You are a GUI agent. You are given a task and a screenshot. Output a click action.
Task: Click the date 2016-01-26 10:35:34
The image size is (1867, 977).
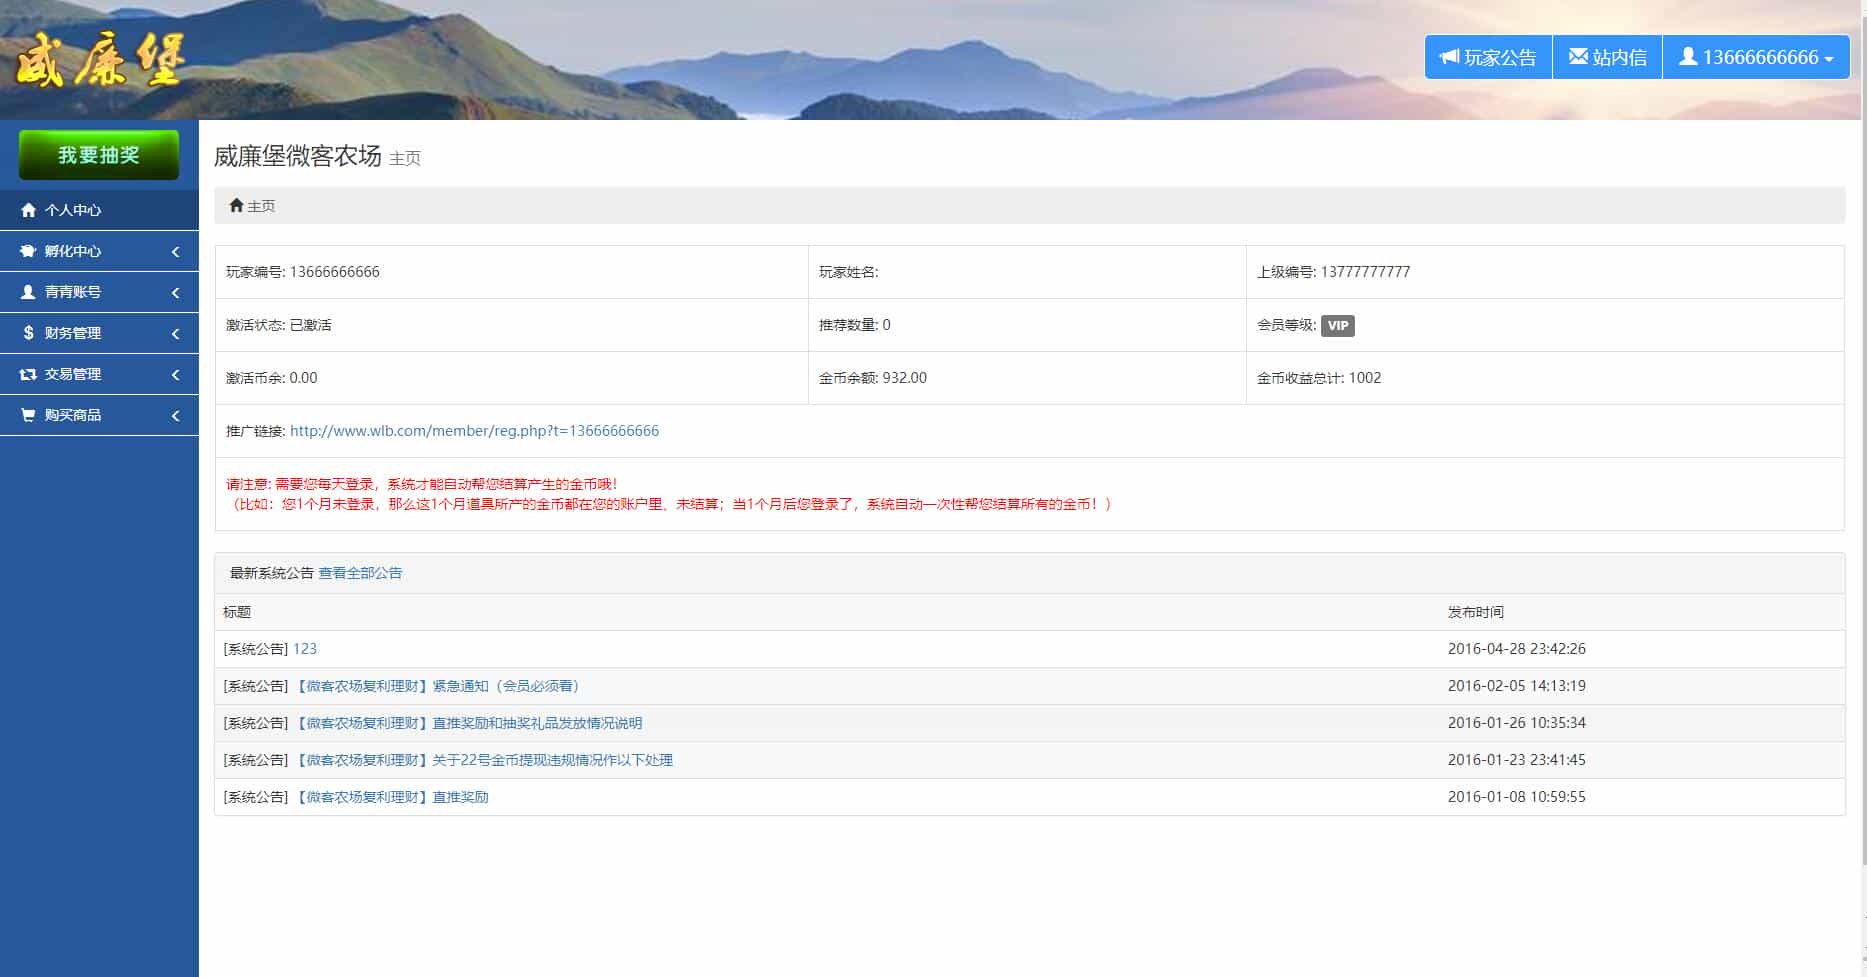pos(1517,723)
